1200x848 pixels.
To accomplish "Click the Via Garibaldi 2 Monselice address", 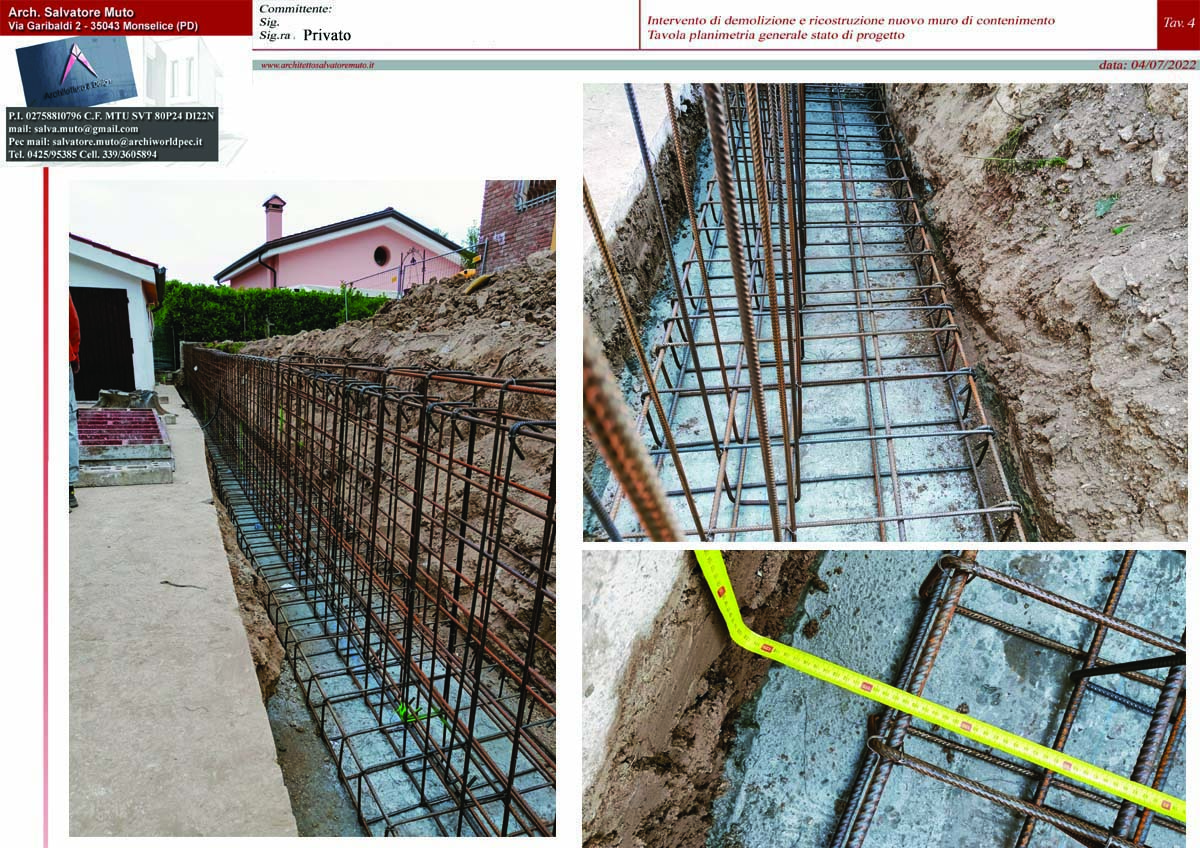I will [x=102, y=25].
